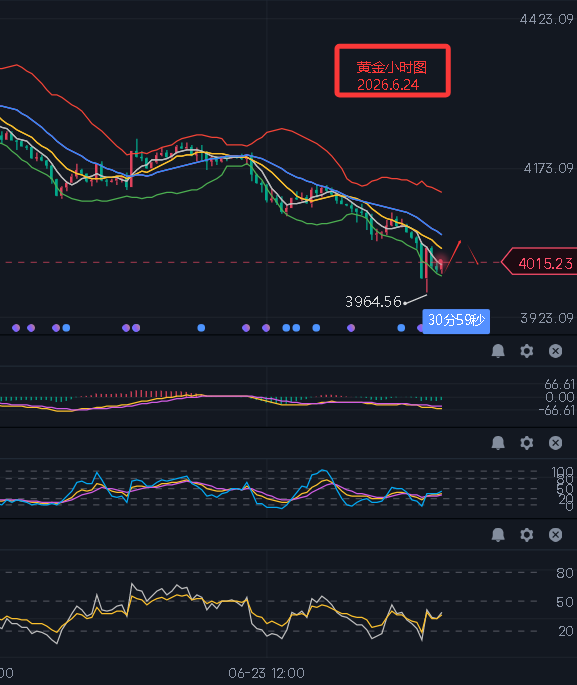Click the 20 level on RSI axis
The image size is (577, 685).
[x=565, y=631]
